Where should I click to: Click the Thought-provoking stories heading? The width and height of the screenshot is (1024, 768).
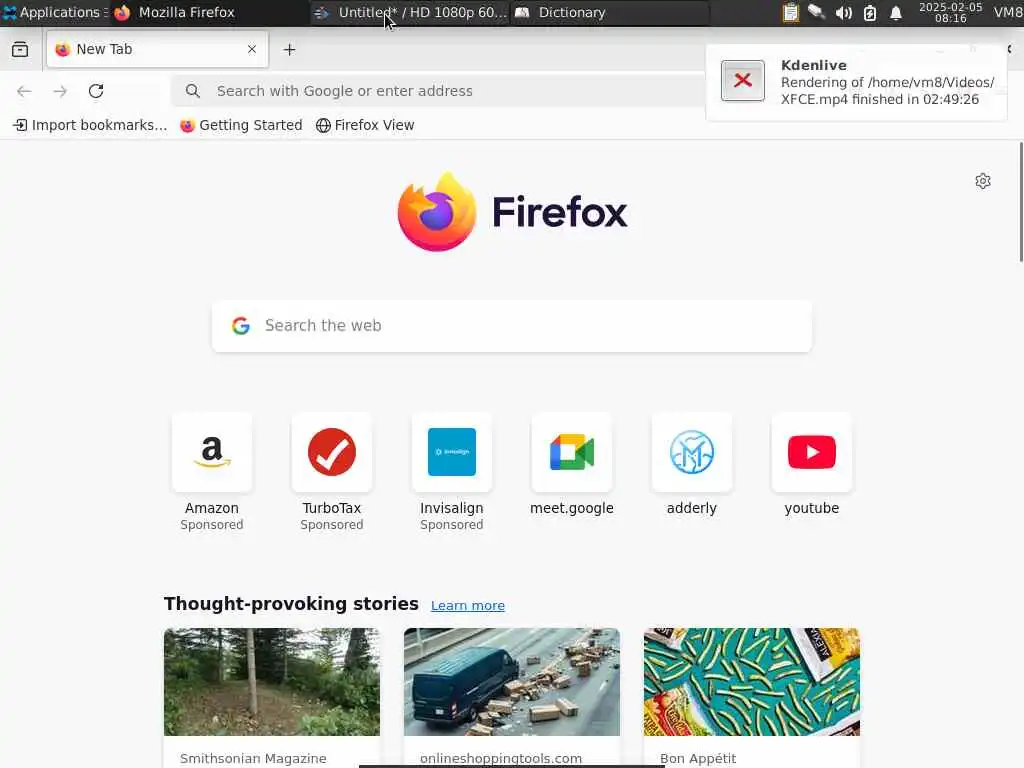[291, 603]
